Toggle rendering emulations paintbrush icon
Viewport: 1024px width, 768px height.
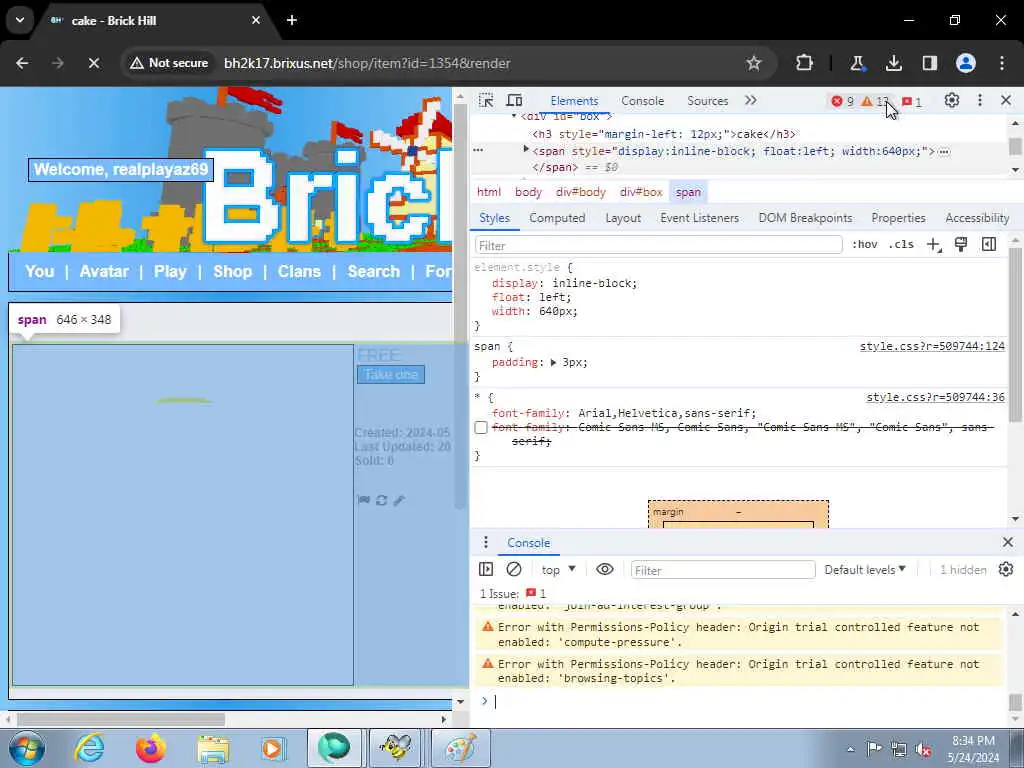(x=961, y=244)
